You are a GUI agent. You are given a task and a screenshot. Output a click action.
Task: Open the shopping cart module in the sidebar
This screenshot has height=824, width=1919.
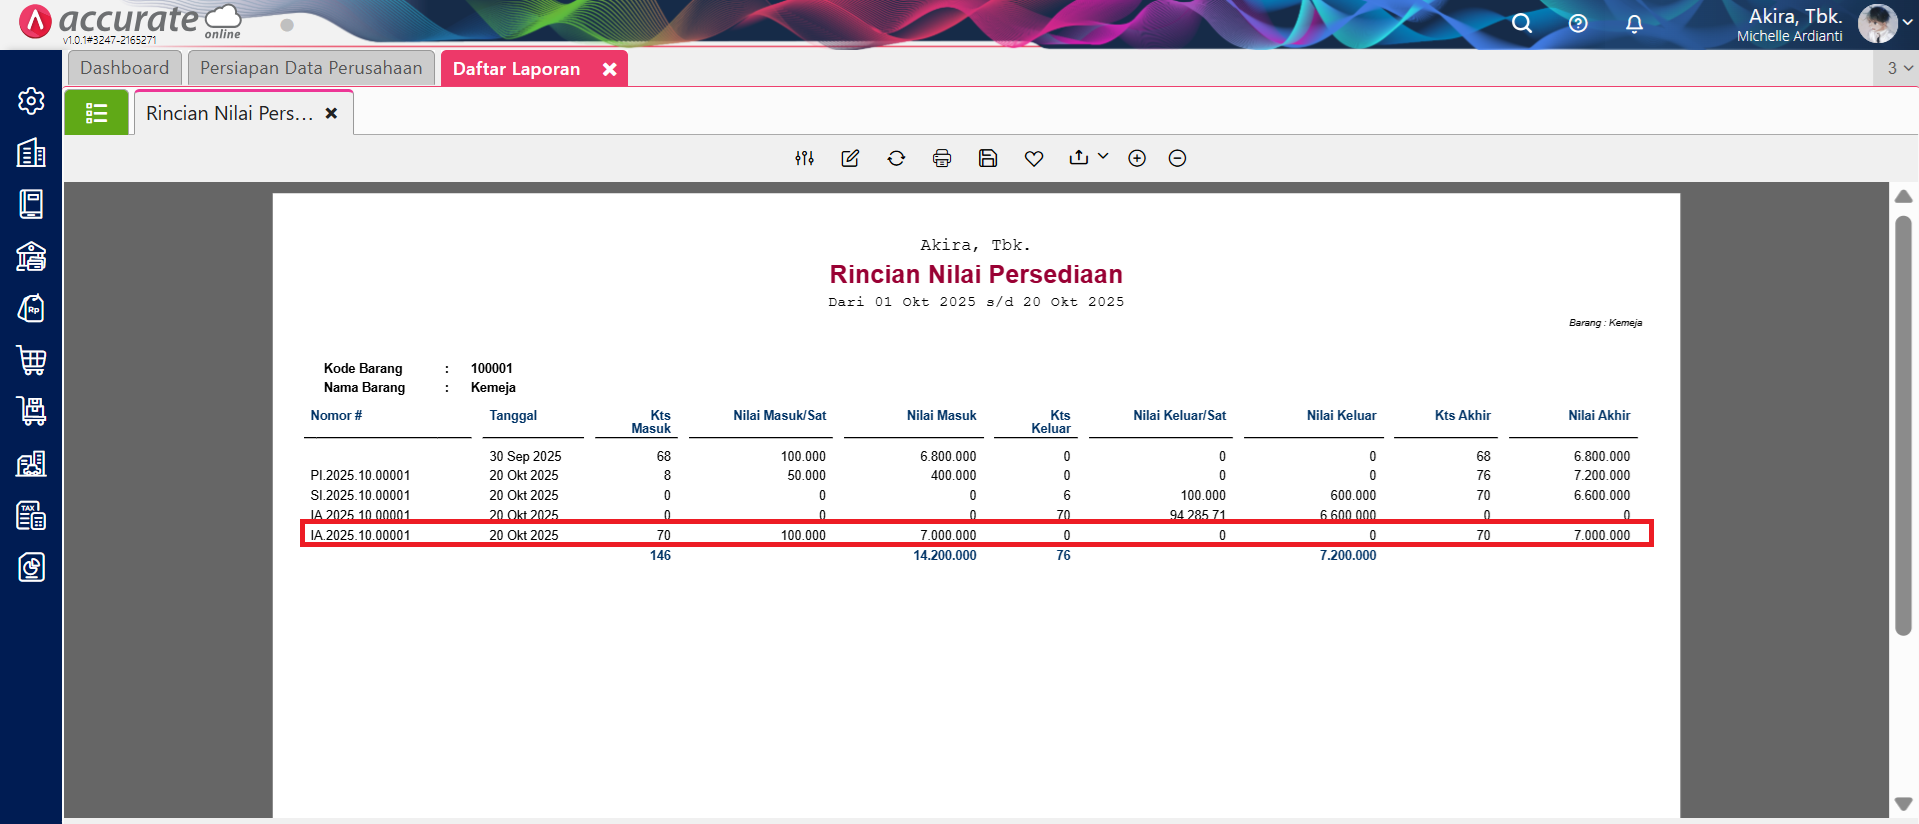click(31, 360)
